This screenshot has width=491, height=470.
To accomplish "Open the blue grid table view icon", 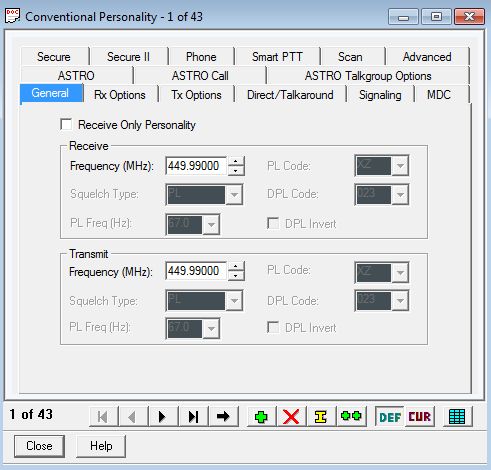I will pyautogui.click(x=457, y=417).
